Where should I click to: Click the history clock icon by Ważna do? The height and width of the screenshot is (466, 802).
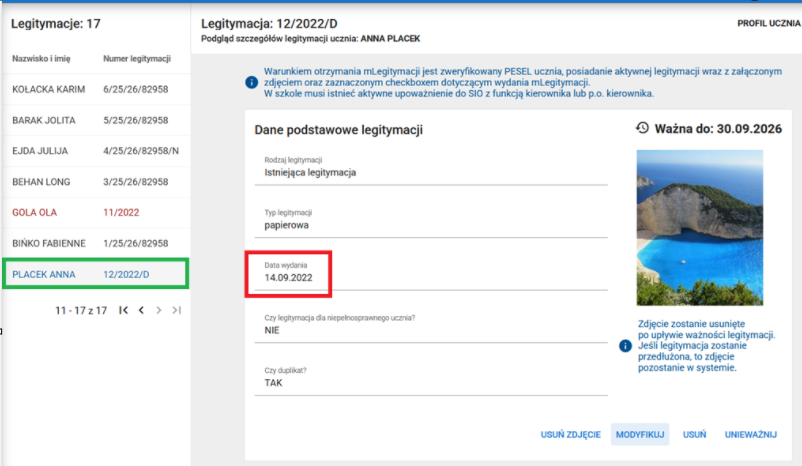pyautogui.click(x=642, y=128)
